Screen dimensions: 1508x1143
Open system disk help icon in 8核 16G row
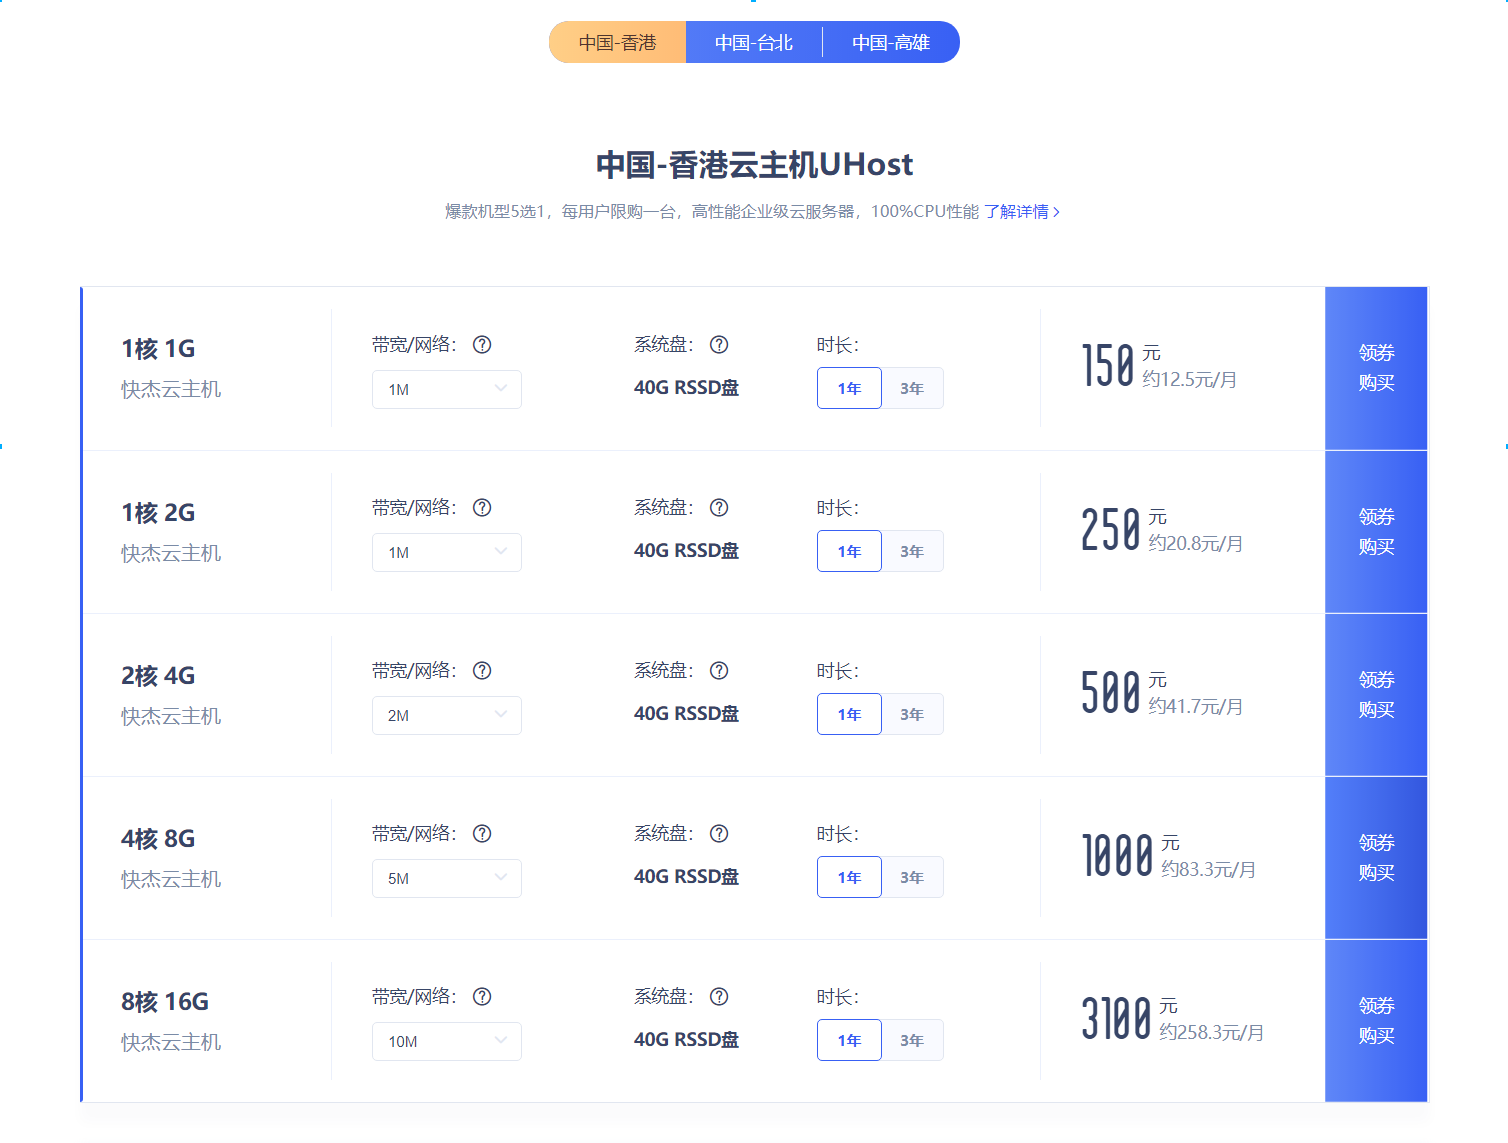pos(719,997)
